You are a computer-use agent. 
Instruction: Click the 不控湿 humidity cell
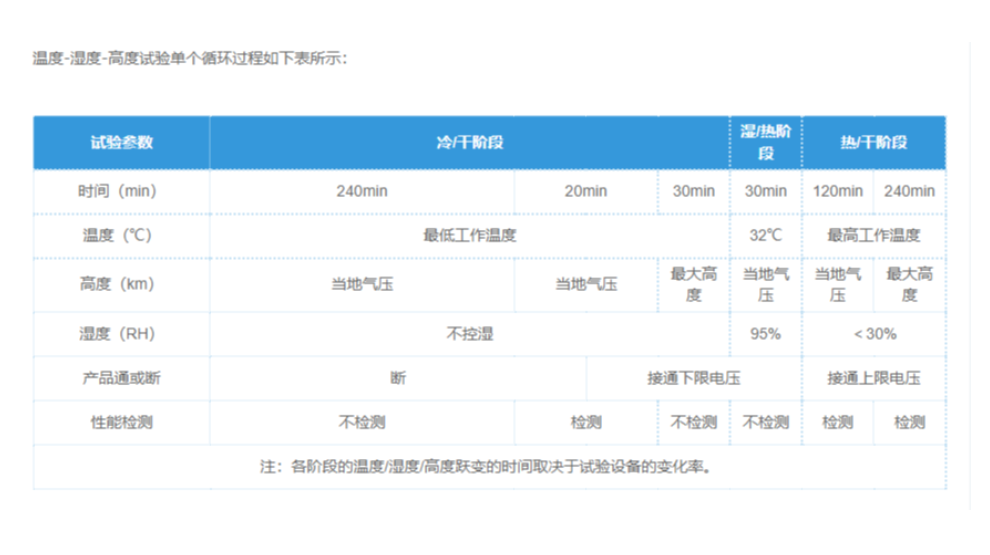469,334
